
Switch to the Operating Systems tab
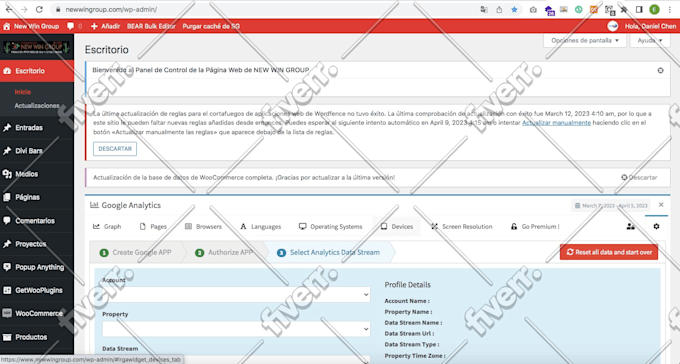pos(330,226)
